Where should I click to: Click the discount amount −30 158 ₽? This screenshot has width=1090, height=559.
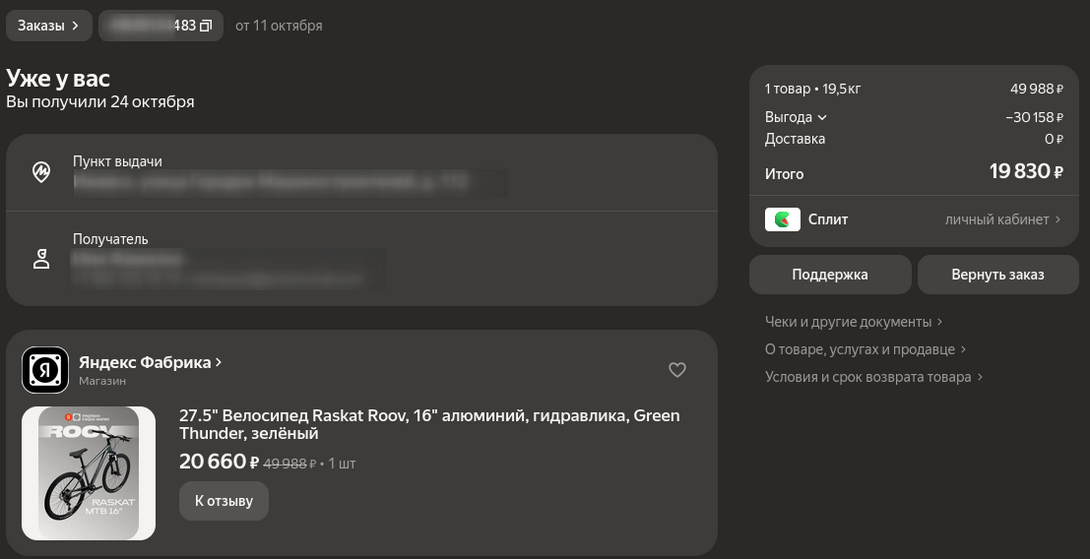[1034, 118]
